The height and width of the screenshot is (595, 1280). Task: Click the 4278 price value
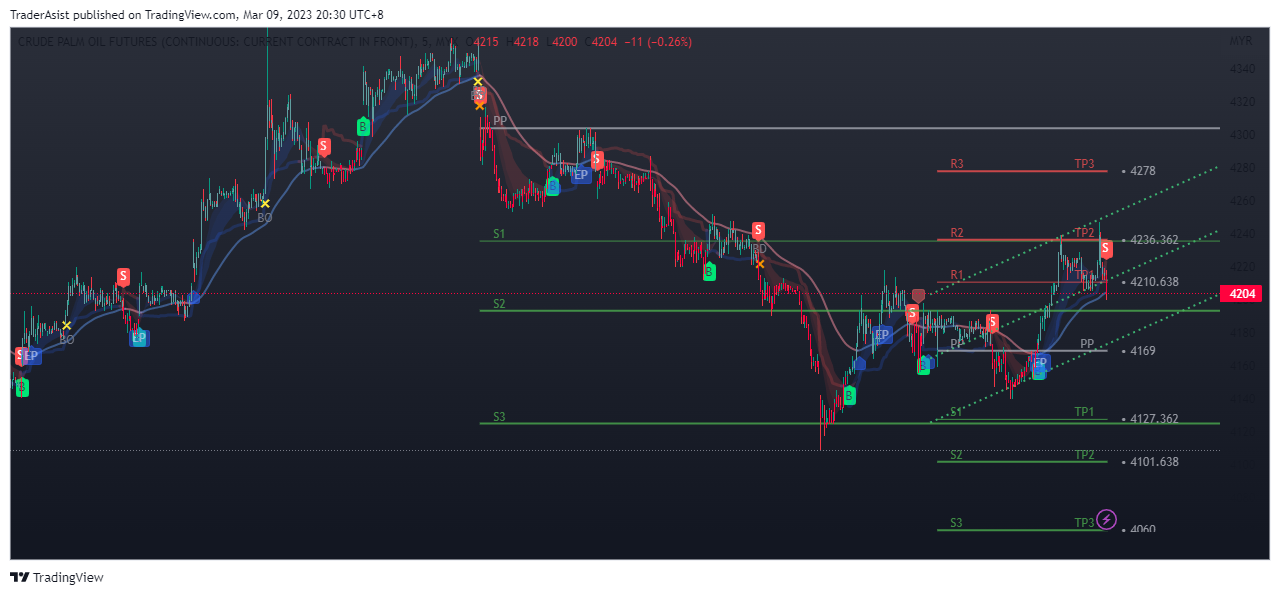[x=1143, y=171]
